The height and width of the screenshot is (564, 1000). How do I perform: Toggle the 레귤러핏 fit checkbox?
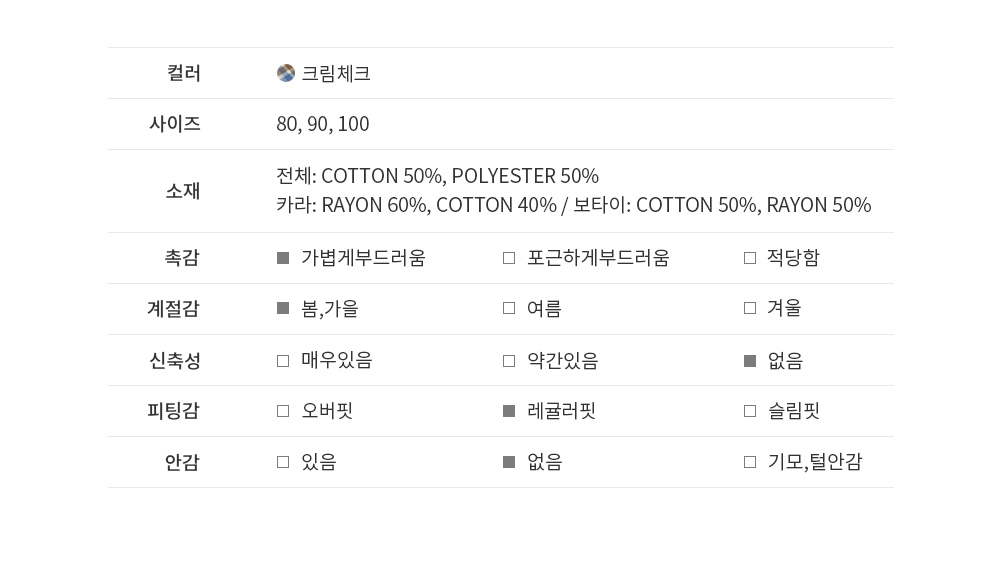coord(509,411)
